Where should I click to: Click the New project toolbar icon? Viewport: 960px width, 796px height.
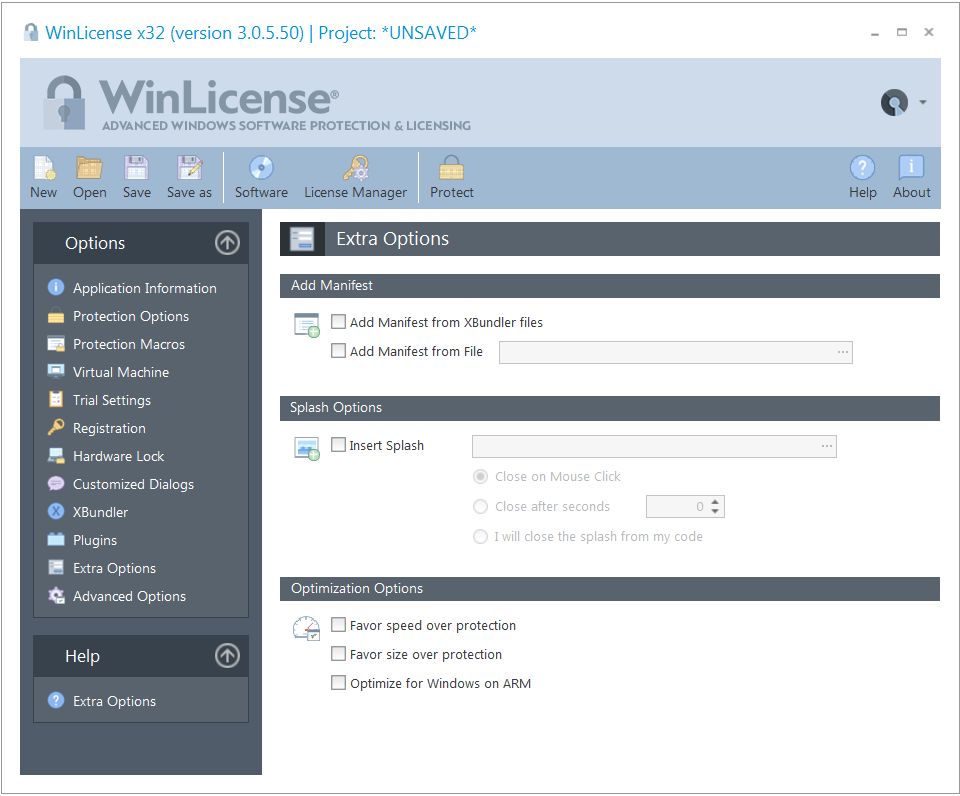(44, 168)
